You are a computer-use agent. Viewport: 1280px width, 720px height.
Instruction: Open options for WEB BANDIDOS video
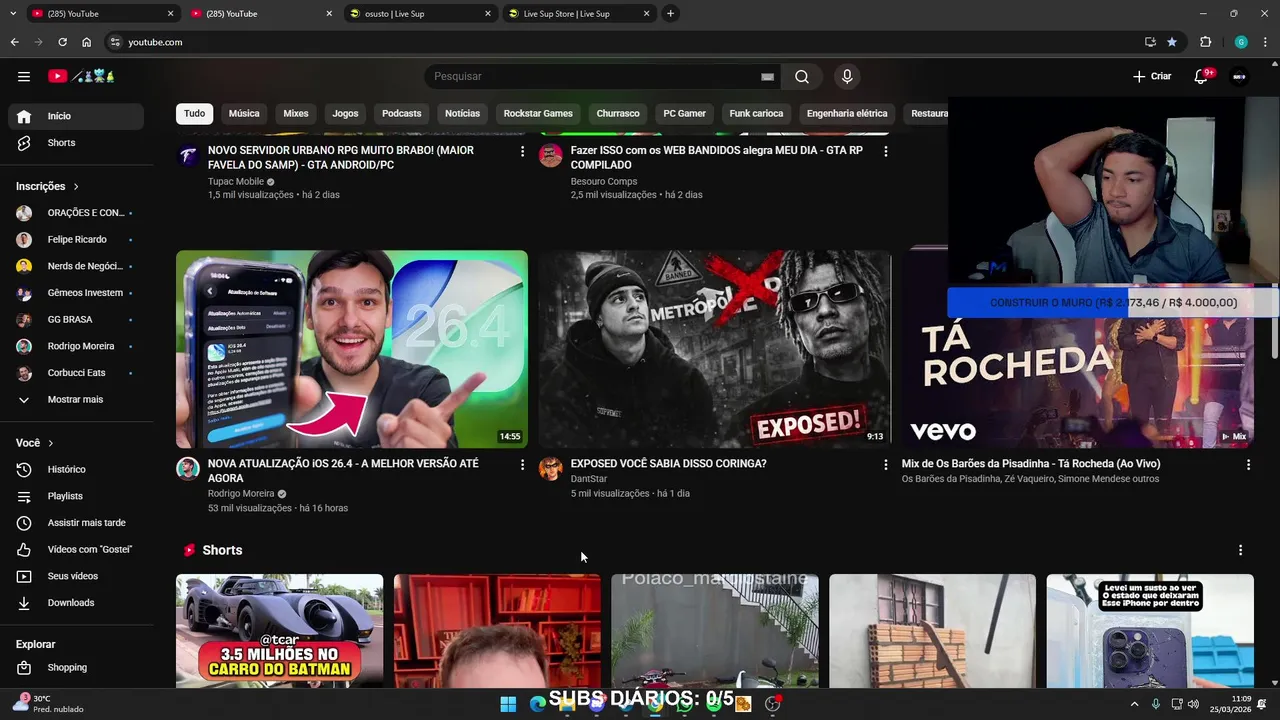pyautogui.click(x=885, y=151)
